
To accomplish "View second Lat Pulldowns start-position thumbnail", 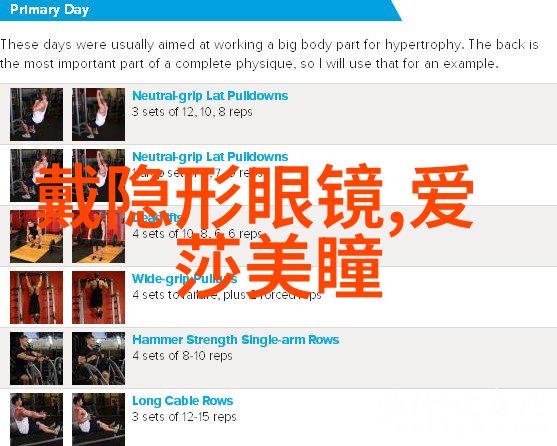I will click(x=37, y=175).
